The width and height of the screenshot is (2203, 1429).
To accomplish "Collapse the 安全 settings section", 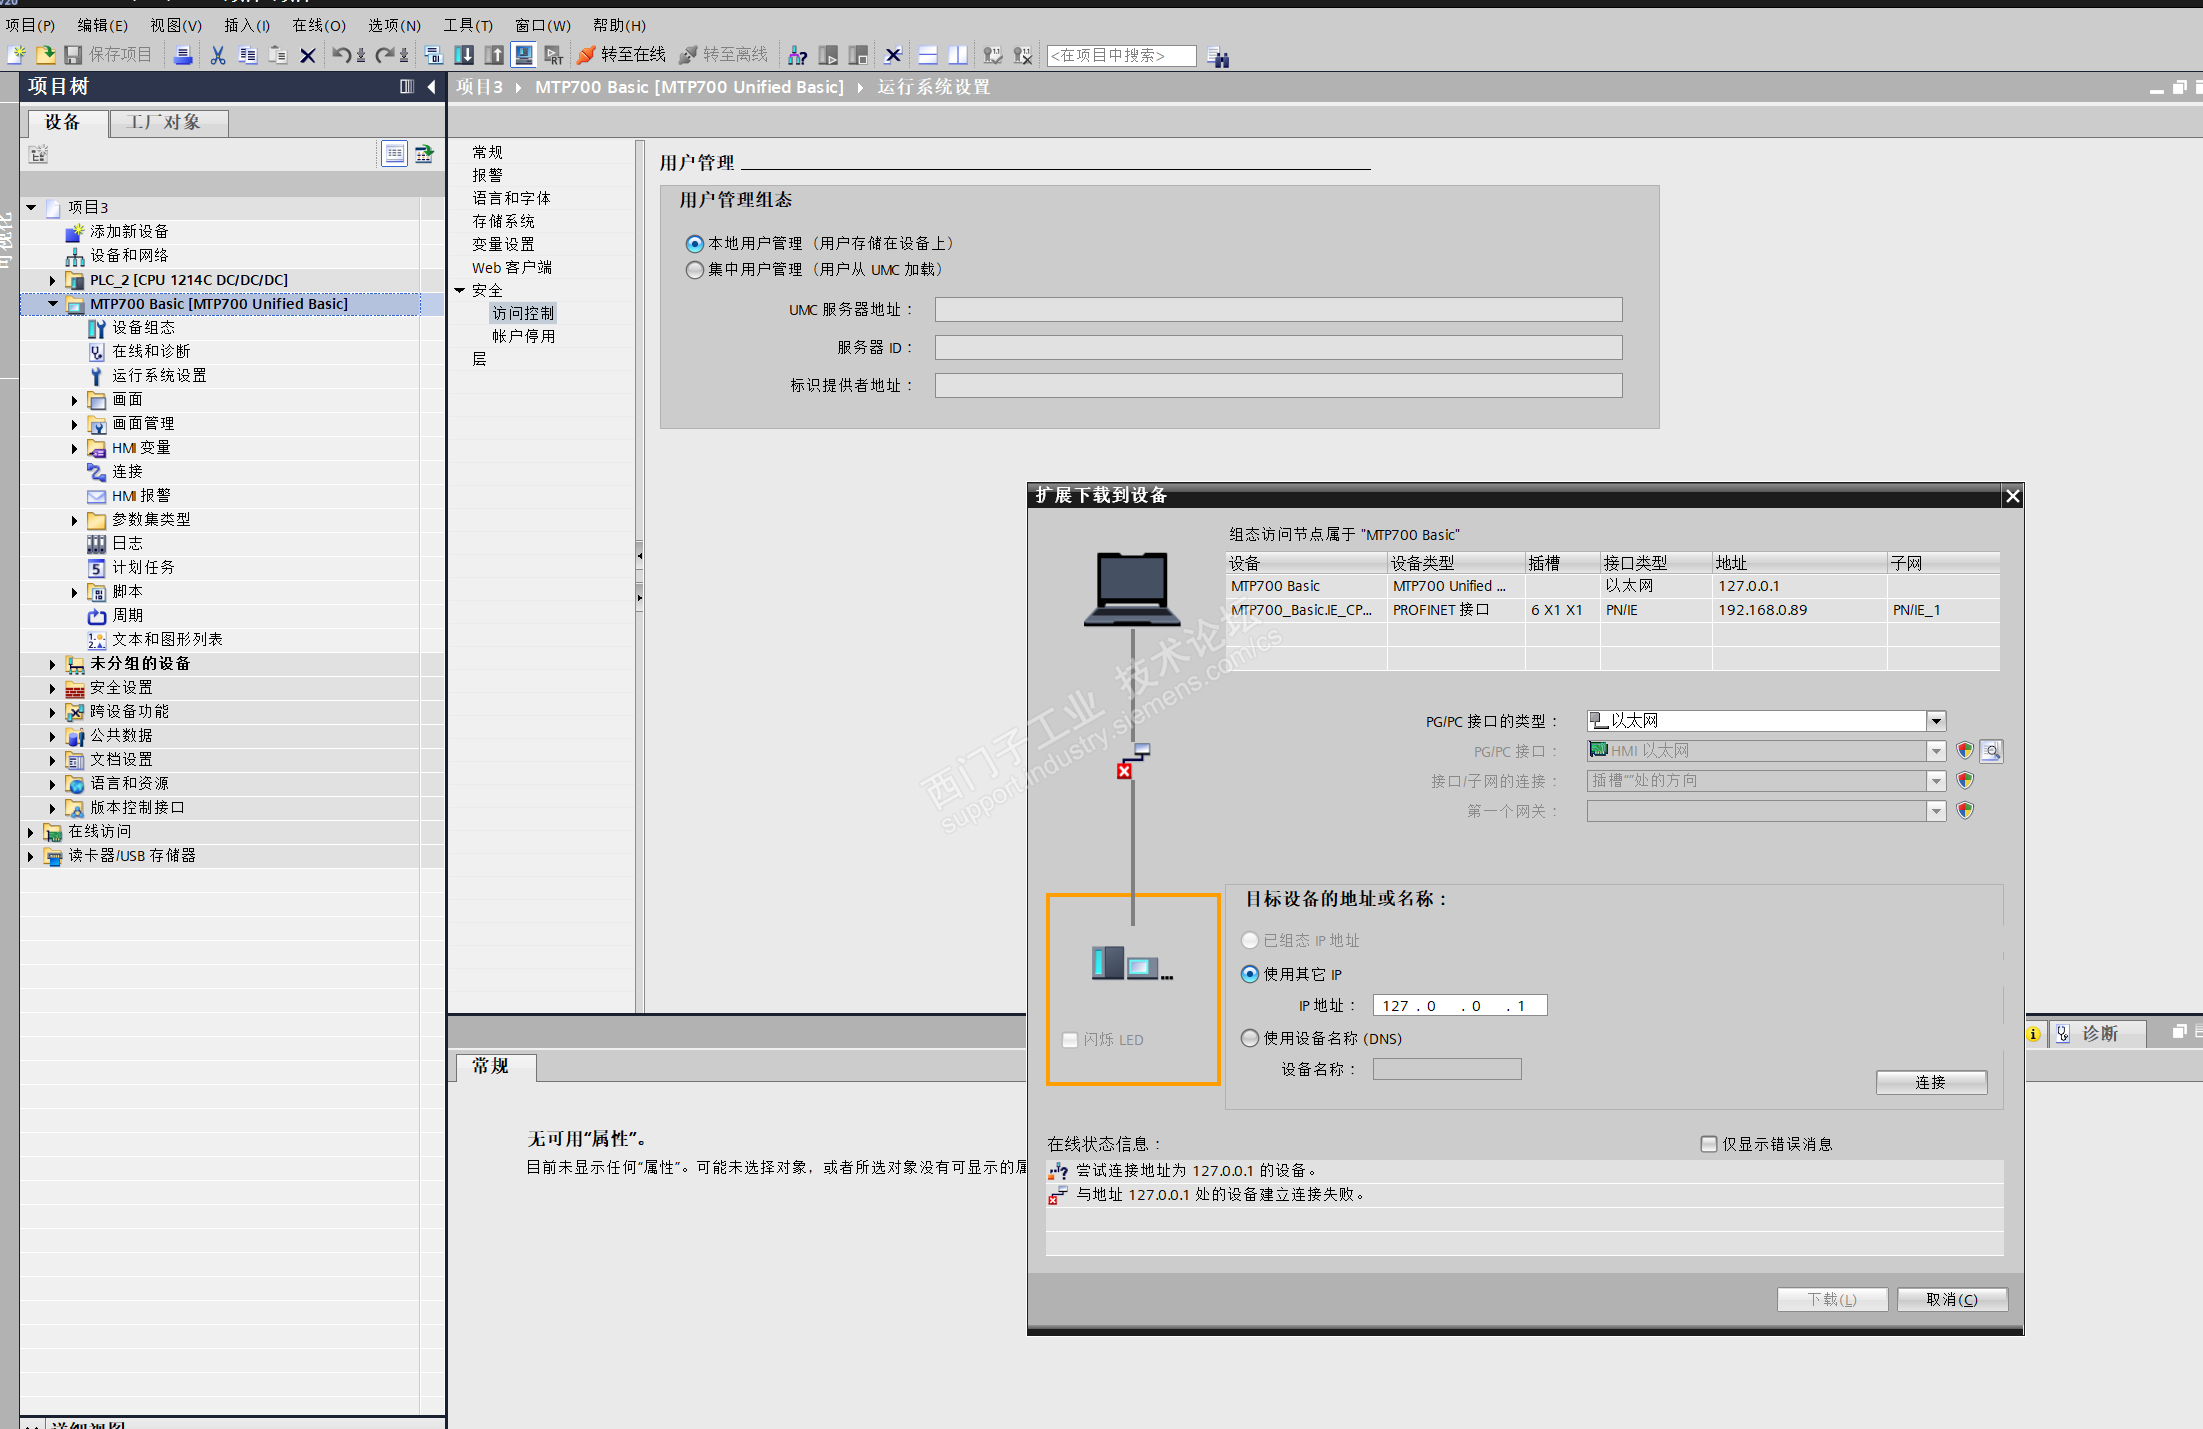I will click(460, 290).
